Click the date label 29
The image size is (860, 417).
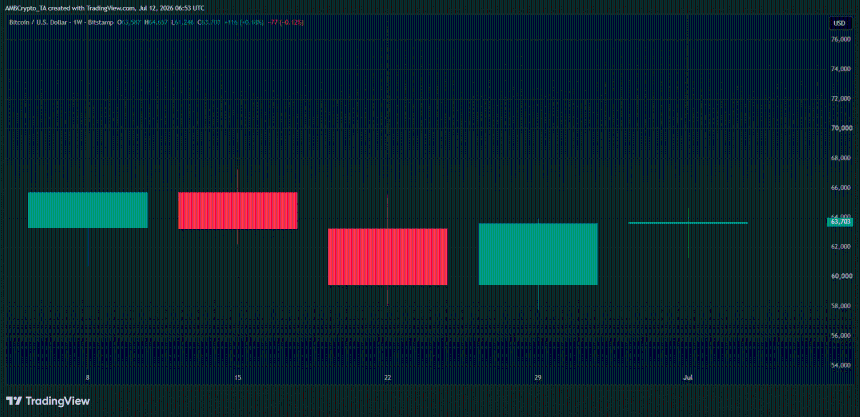tap(538, 377)
